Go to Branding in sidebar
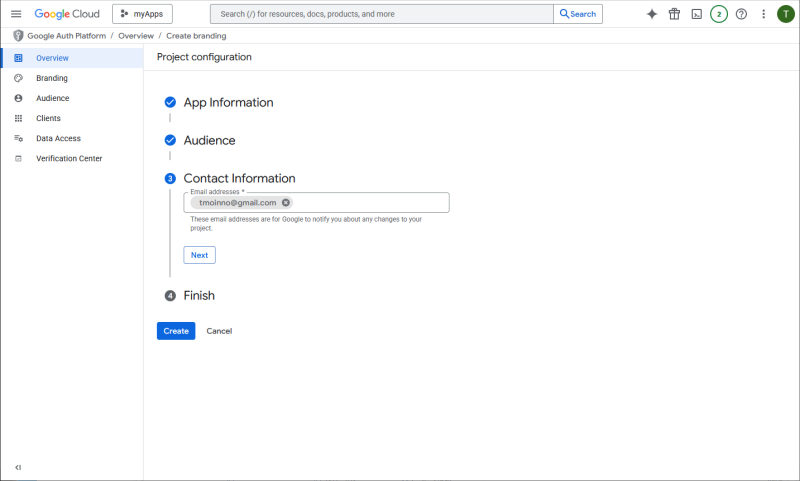The height and width of the screenshot is (481, 800). click(x=52, y=78)
